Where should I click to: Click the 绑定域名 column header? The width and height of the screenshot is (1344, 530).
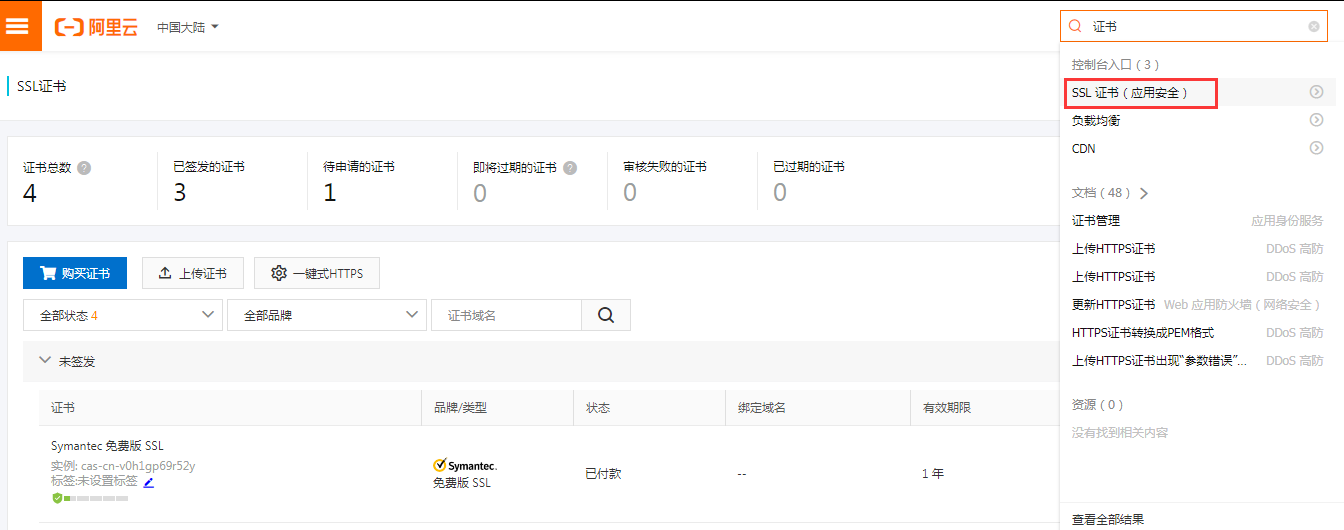761,408
